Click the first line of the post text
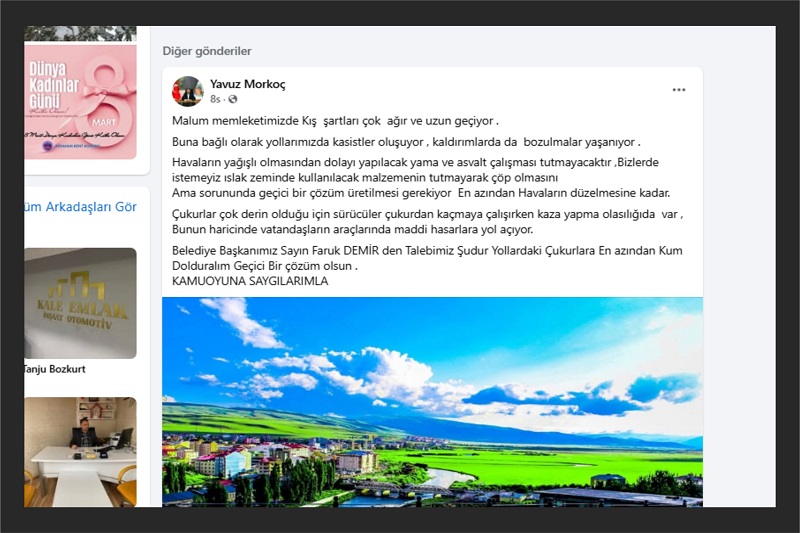 (x=335, y=121)
